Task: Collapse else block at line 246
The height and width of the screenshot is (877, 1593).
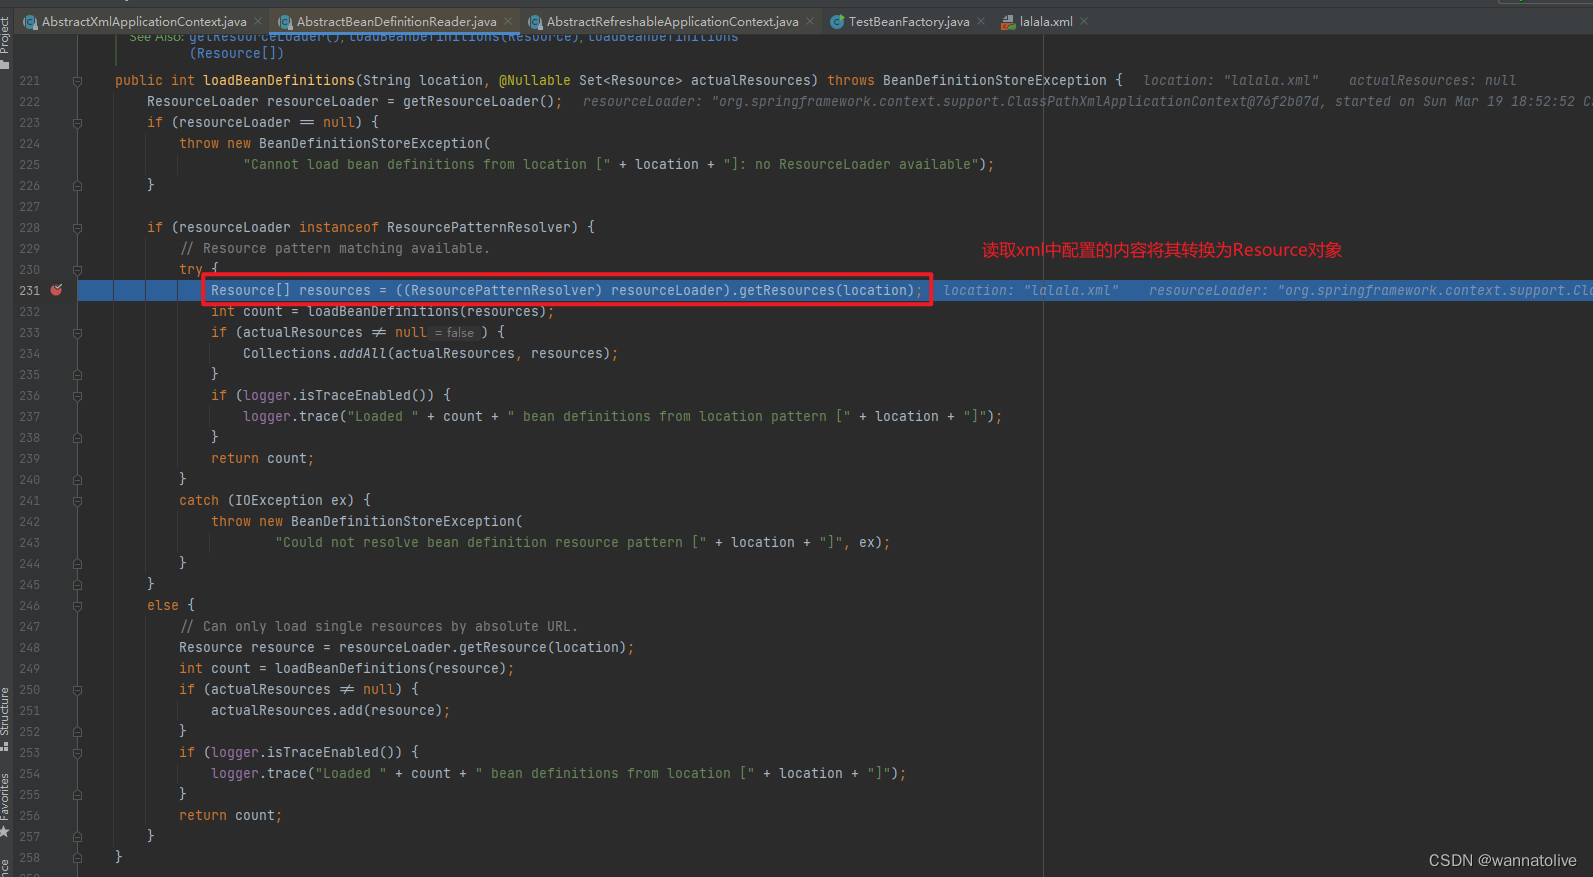Action: pos(77,606)
